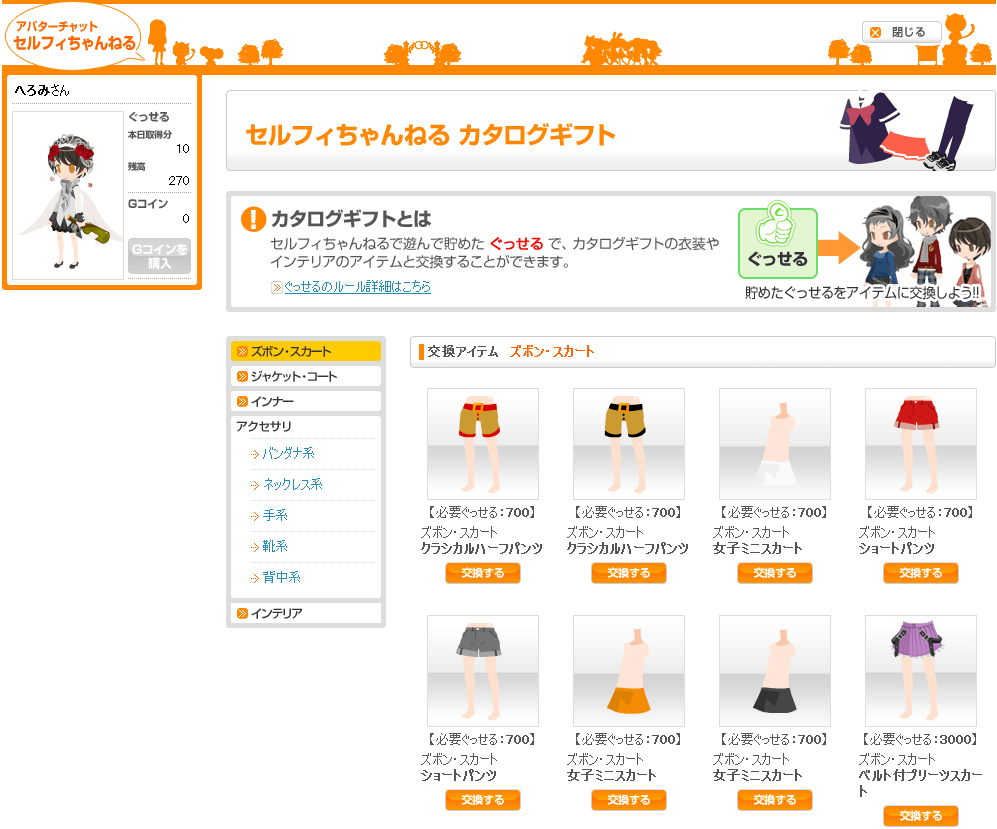
Task: Click the インテリア arrow icon
Action: (x=242, y=613)
